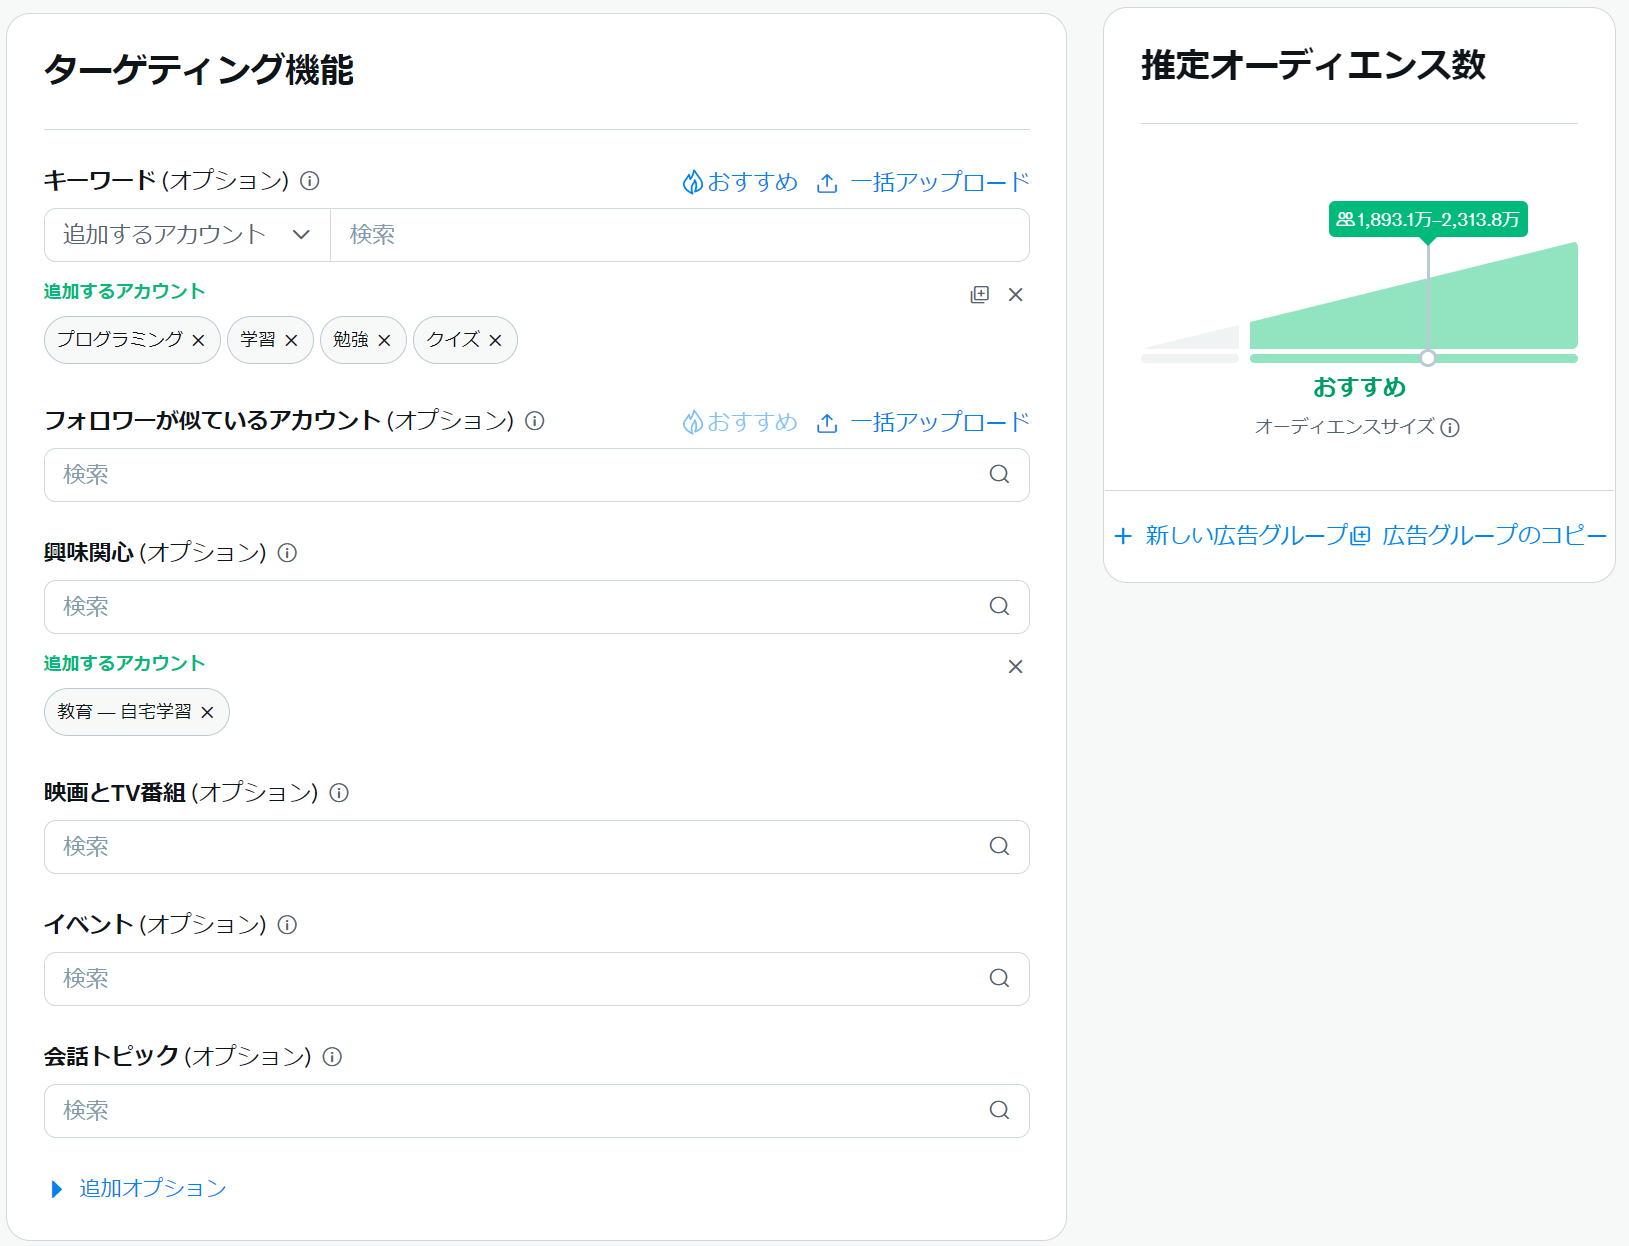Click magnifier icon in イベント search
This screenshot has height=1246, width=1629.
click(1000, 979)
